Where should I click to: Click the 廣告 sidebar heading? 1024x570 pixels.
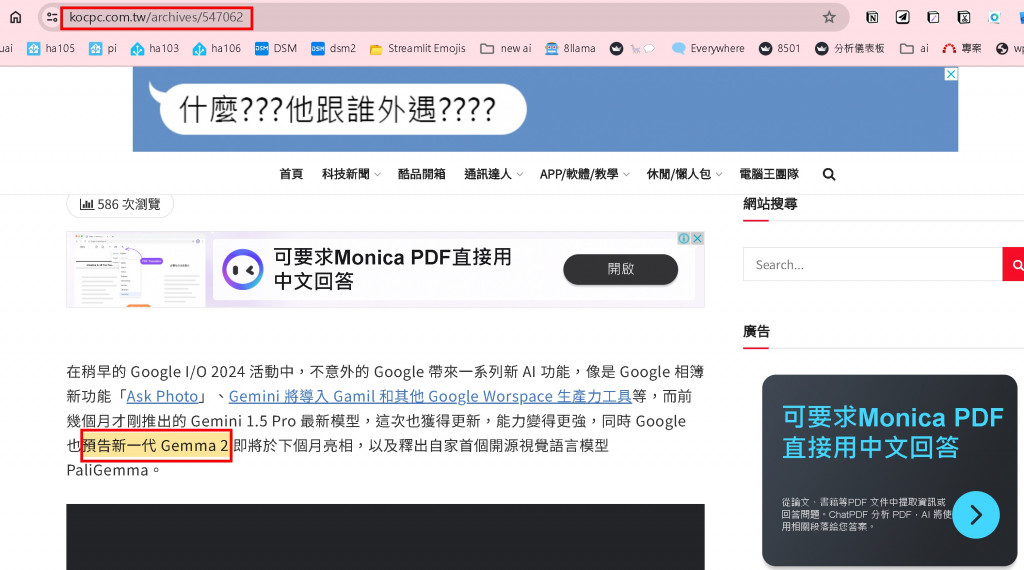click(756, 331)
